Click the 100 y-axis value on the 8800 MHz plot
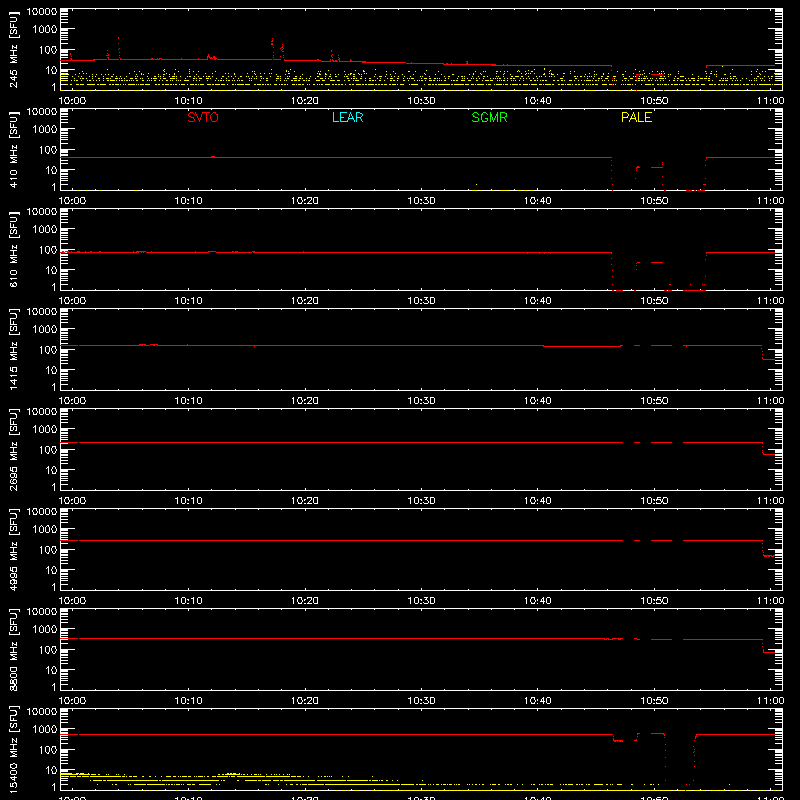This screenshot has height=800, width=800. click(48, 650)
